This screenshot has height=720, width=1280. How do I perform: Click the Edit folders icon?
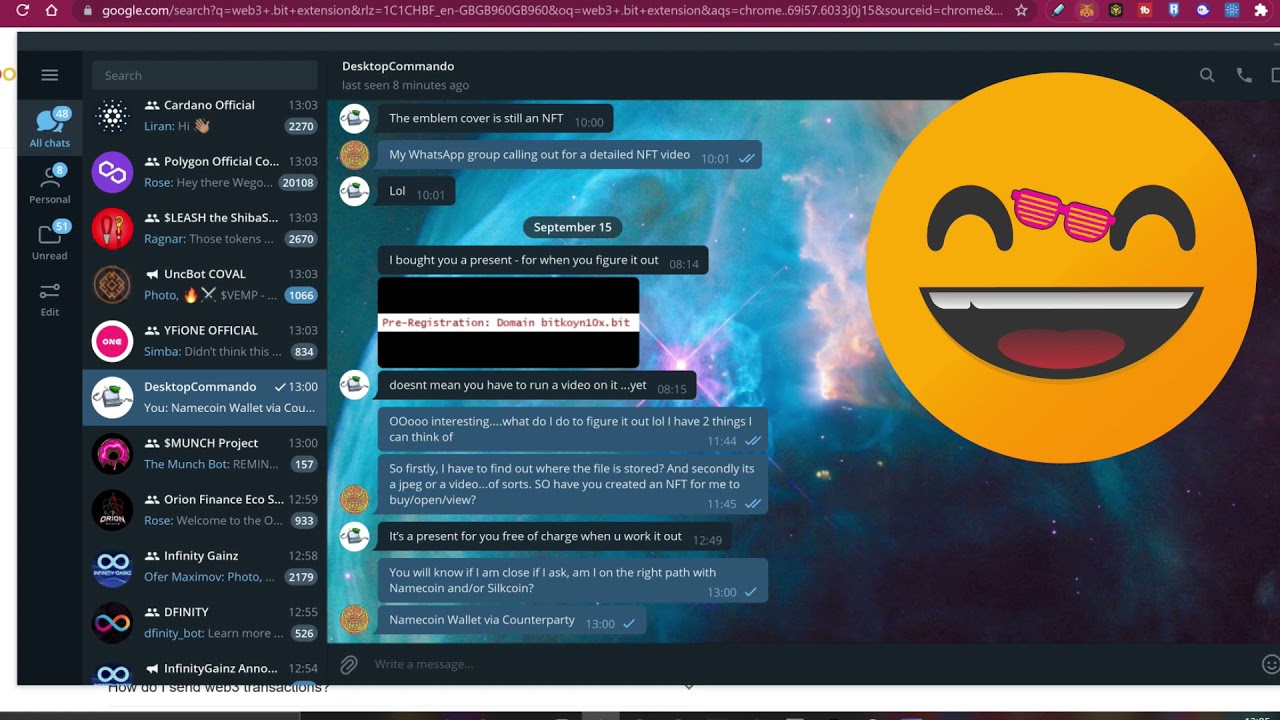49,298
